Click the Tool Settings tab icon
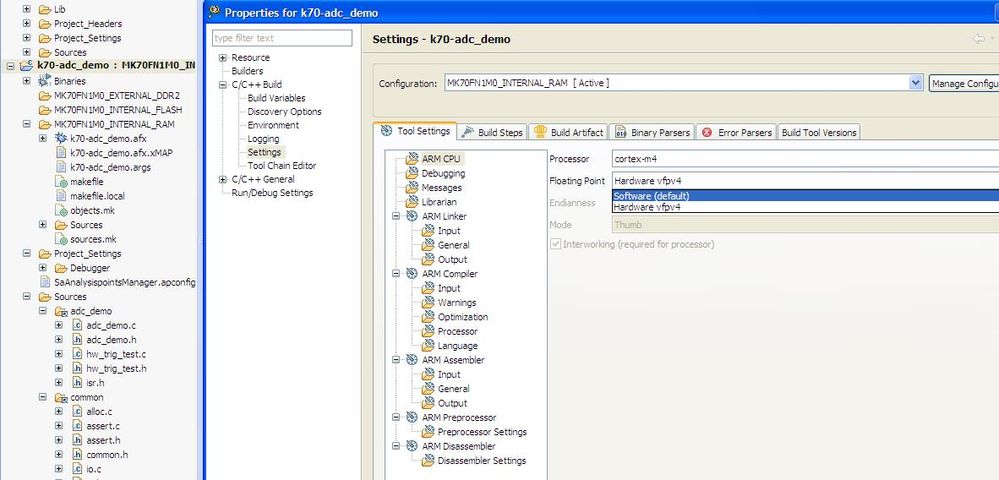The height and width of the screenshot is (480, 999). [386, 131]
